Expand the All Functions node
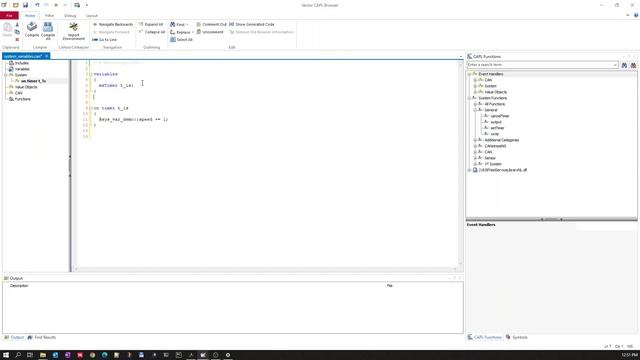Image resolution: width=640 pixels, height=360 pixels. [x=475, y=104]
